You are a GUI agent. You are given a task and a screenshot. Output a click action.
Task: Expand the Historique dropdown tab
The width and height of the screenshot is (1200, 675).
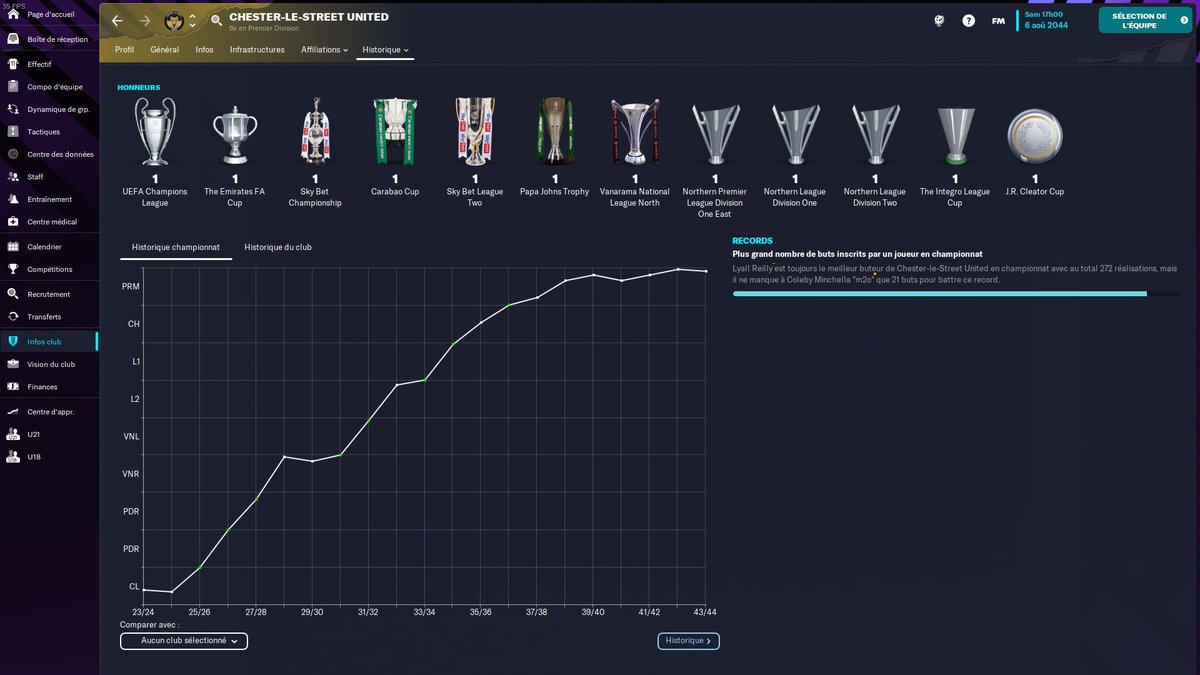point(386,49)
